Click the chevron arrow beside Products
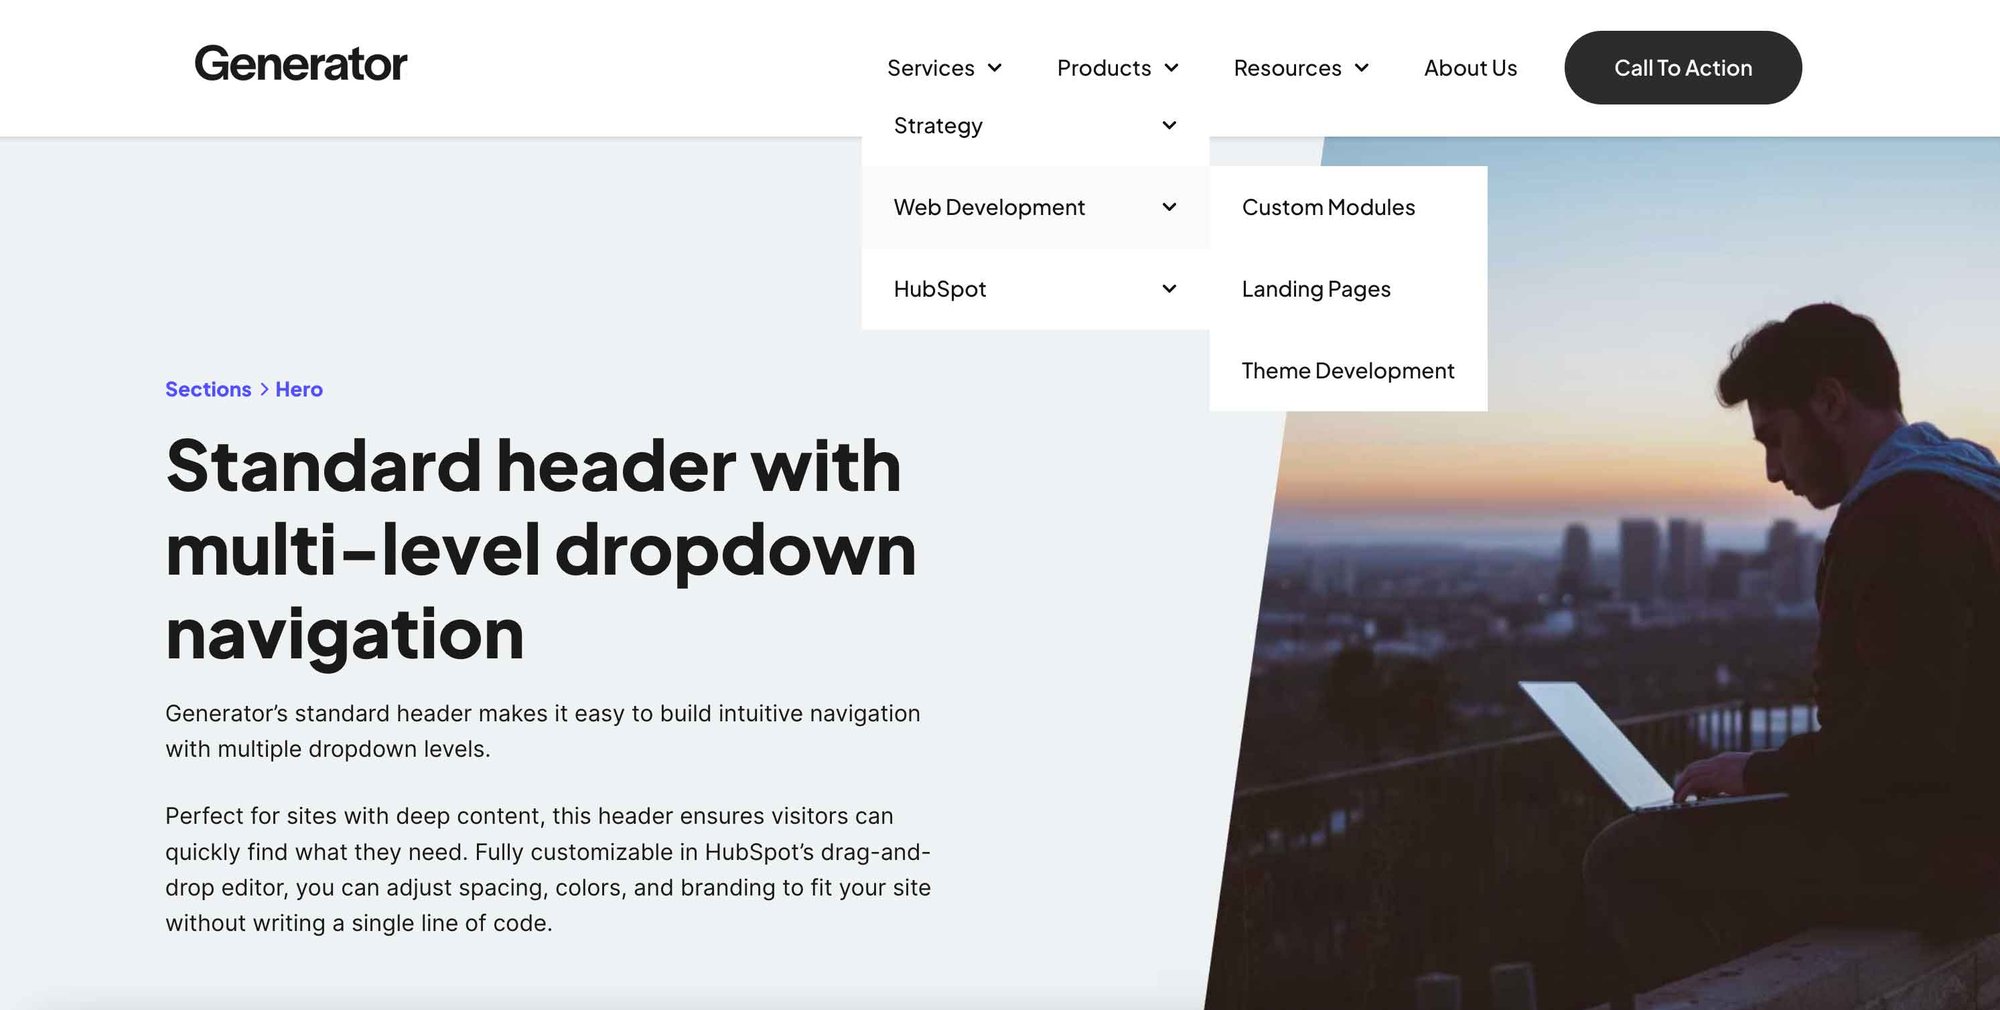 point(1172,68)
